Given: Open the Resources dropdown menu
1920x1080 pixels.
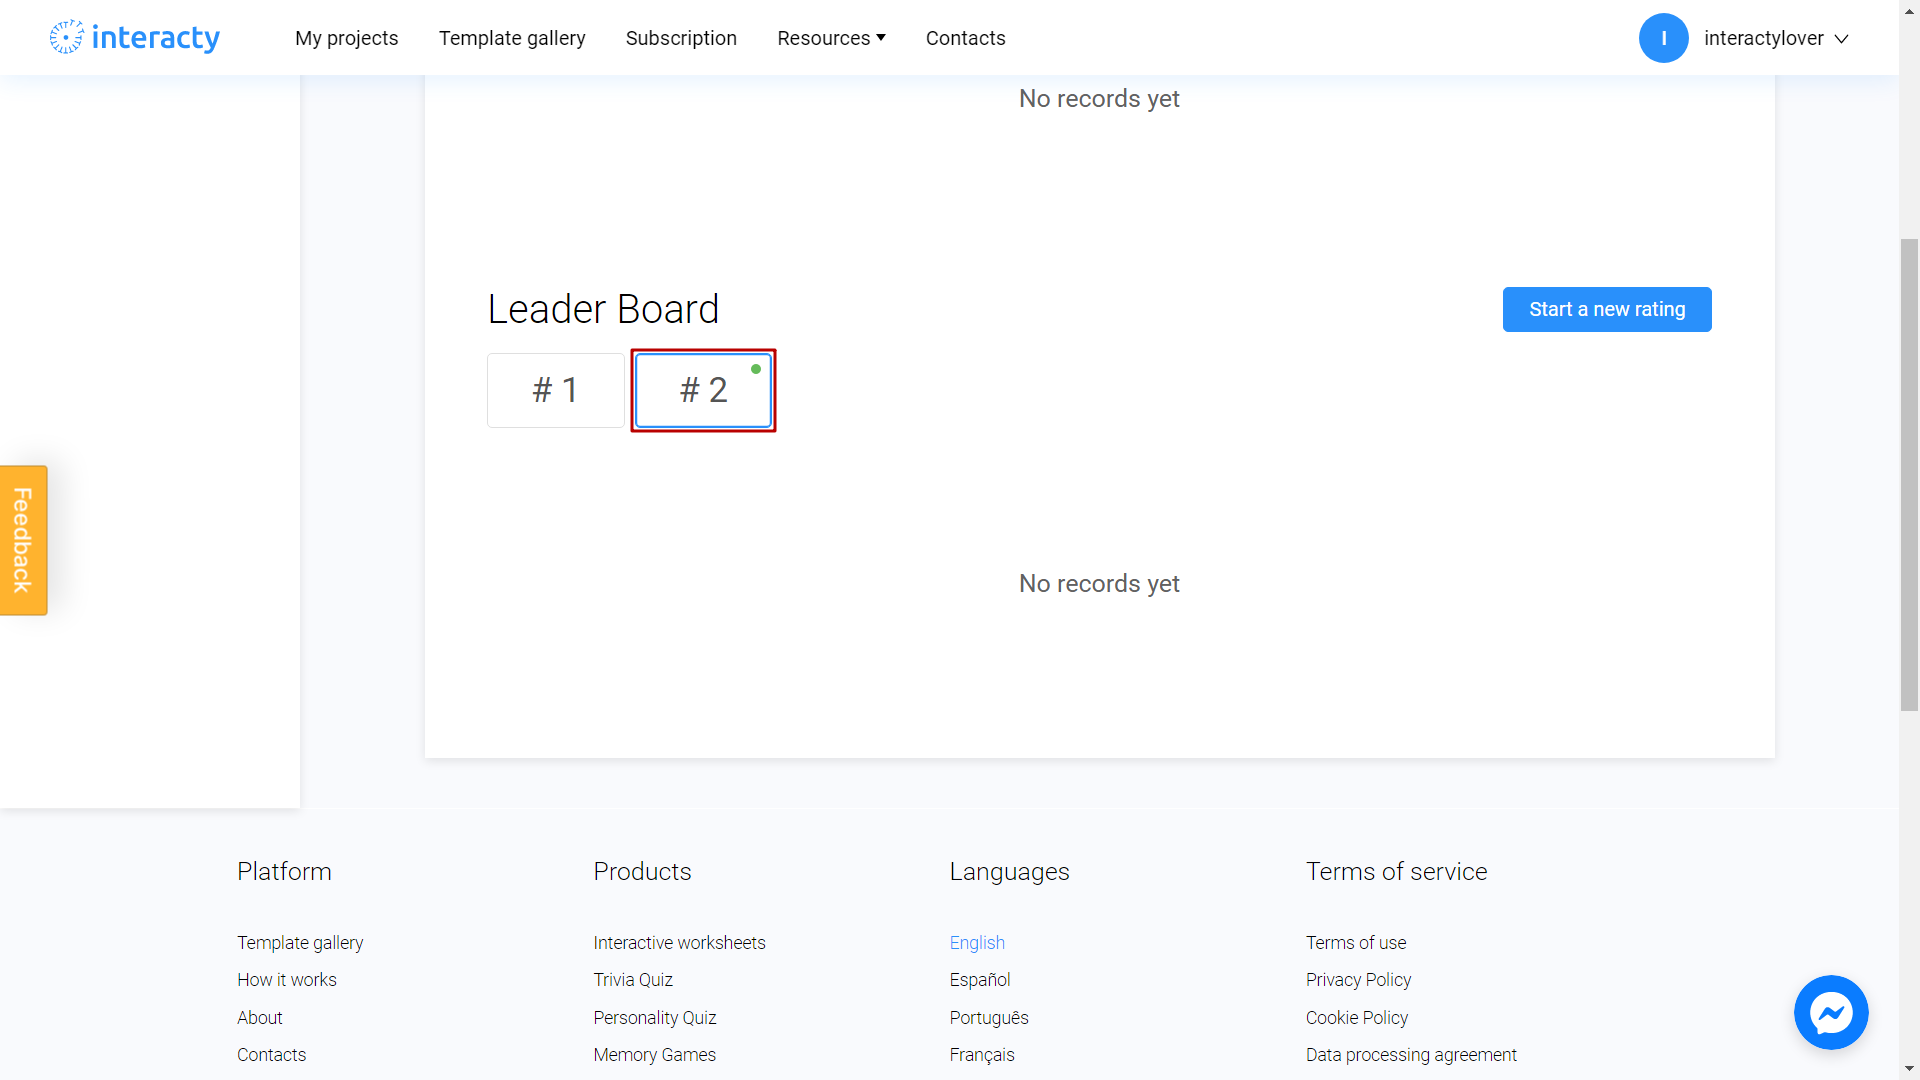Looking at the screenshot, I should (831, 37).
